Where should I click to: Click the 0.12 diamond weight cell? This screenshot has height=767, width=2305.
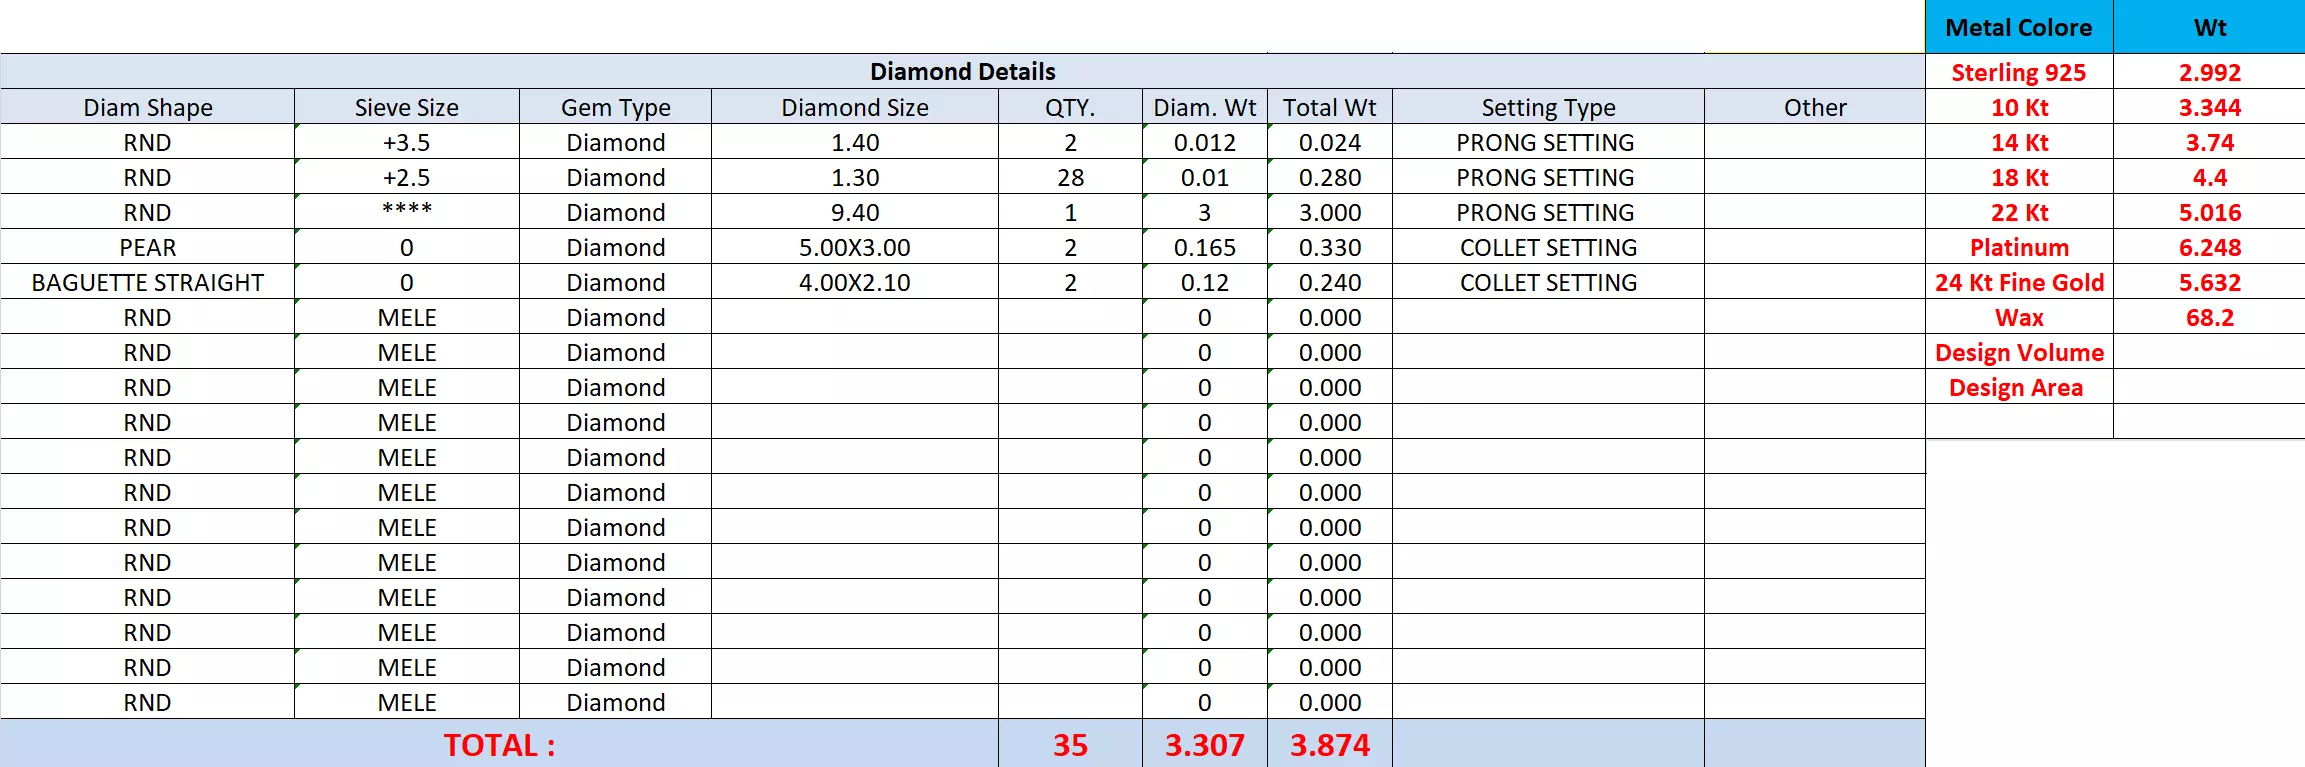(1205, 282)
